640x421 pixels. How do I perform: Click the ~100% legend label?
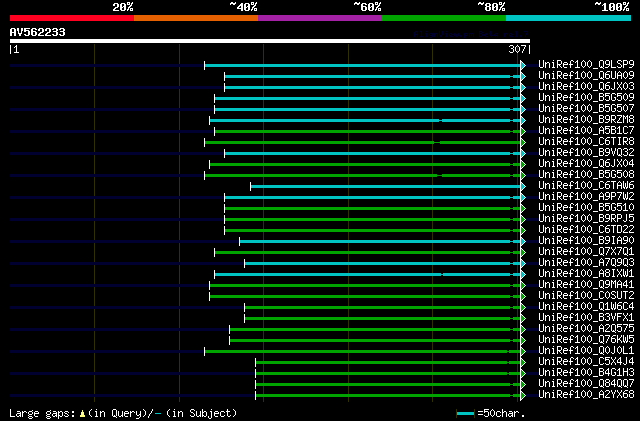pyautogui.click(x=611, y=7)
